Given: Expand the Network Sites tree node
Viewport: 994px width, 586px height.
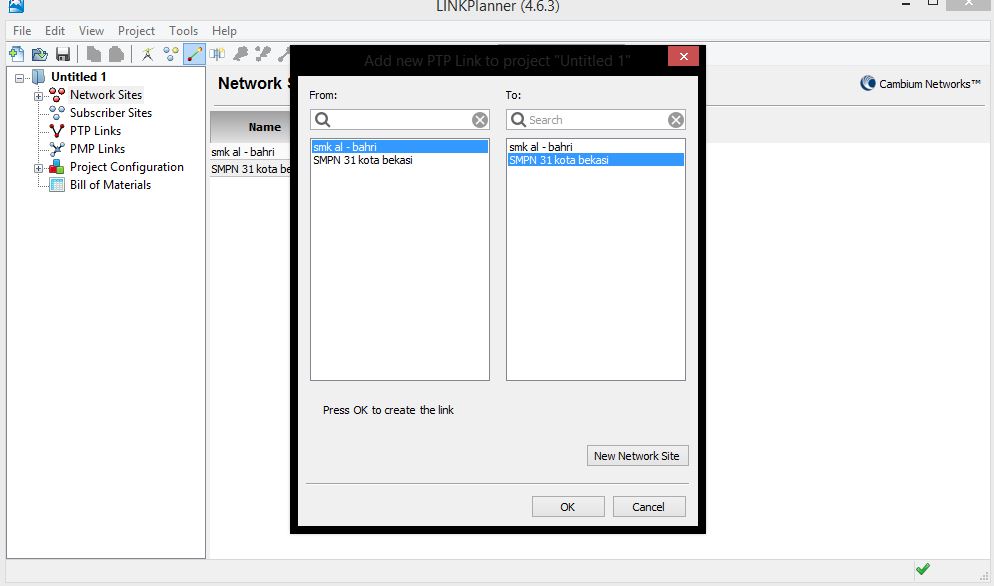Looking at the screenshot, I should coord(38,96).
